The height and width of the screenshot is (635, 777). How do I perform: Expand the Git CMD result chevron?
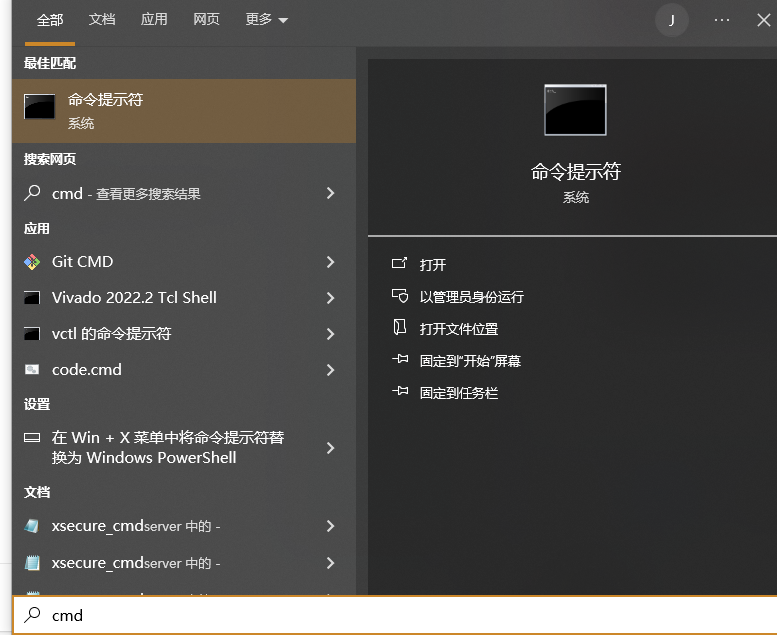pos(331,262)
